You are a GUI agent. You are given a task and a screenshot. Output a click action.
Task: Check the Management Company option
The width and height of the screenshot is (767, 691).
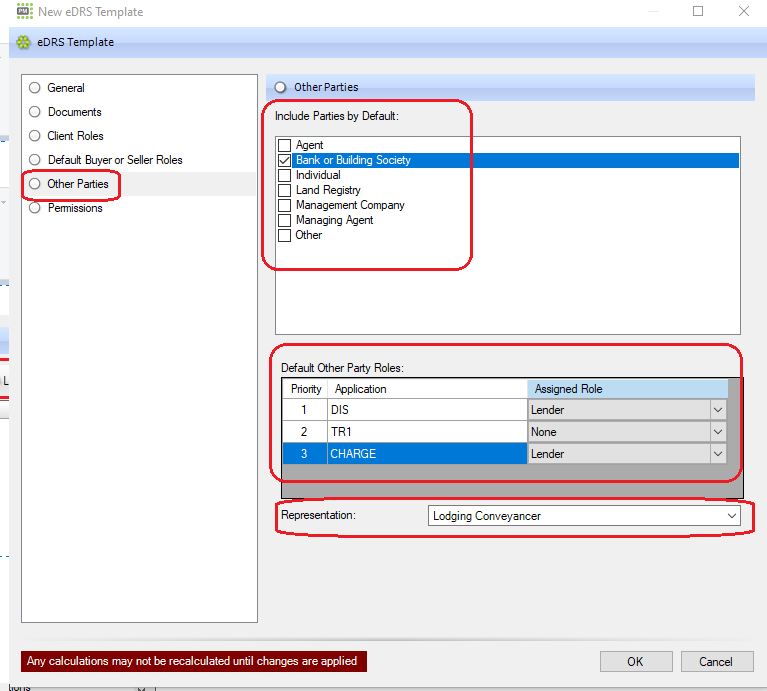click(x=285, y=206)
